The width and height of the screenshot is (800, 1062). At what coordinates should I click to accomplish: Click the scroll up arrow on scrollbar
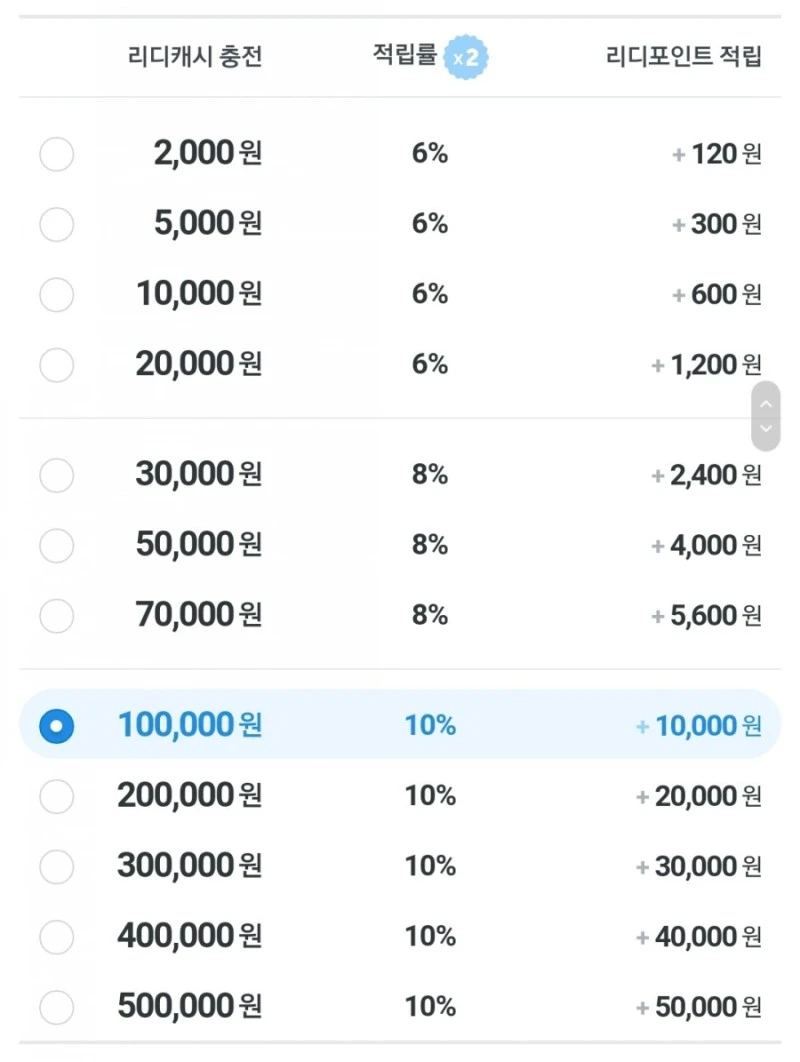tap(765, 403)
